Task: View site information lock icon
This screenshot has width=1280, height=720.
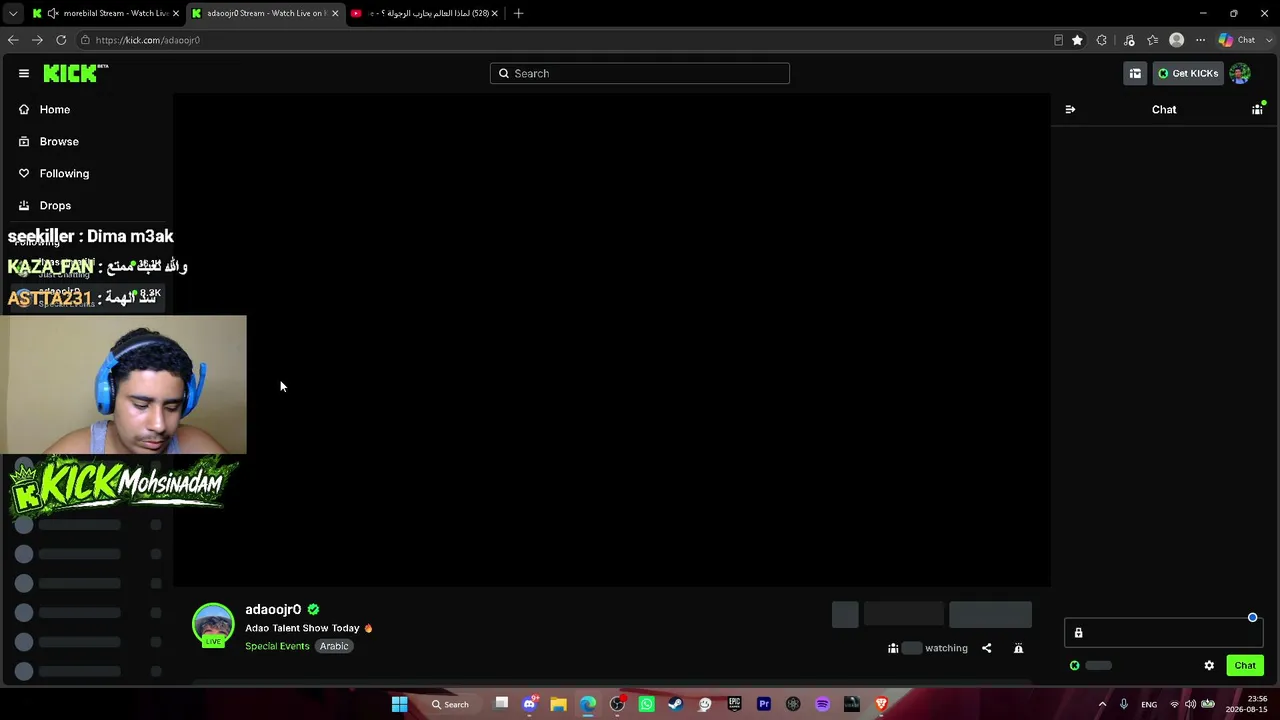Action: (x=86, y=40)
